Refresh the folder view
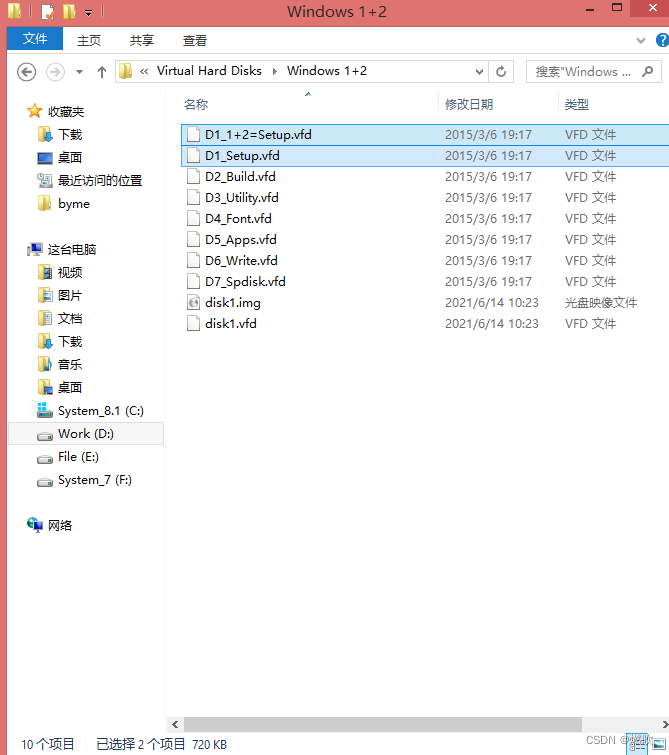 pos(501,72)
